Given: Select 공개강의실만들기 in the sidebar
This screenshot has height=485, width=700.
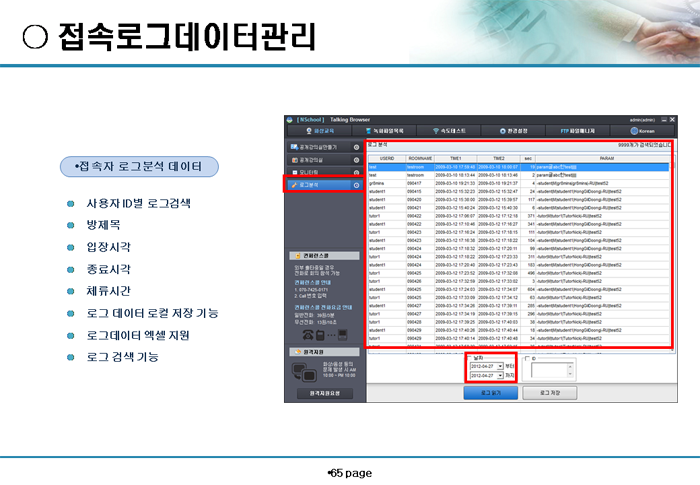Looking at the screenshot, I should [x=324, y=147].
